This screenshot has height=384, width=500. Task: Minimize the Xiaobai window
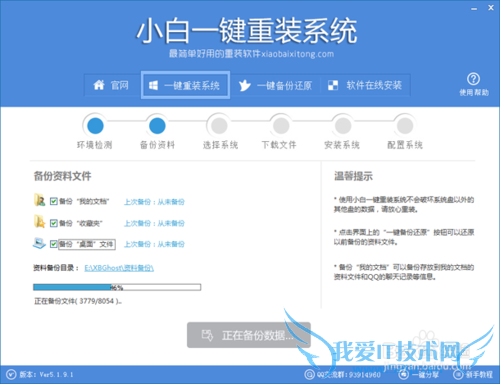click(474, 9)
